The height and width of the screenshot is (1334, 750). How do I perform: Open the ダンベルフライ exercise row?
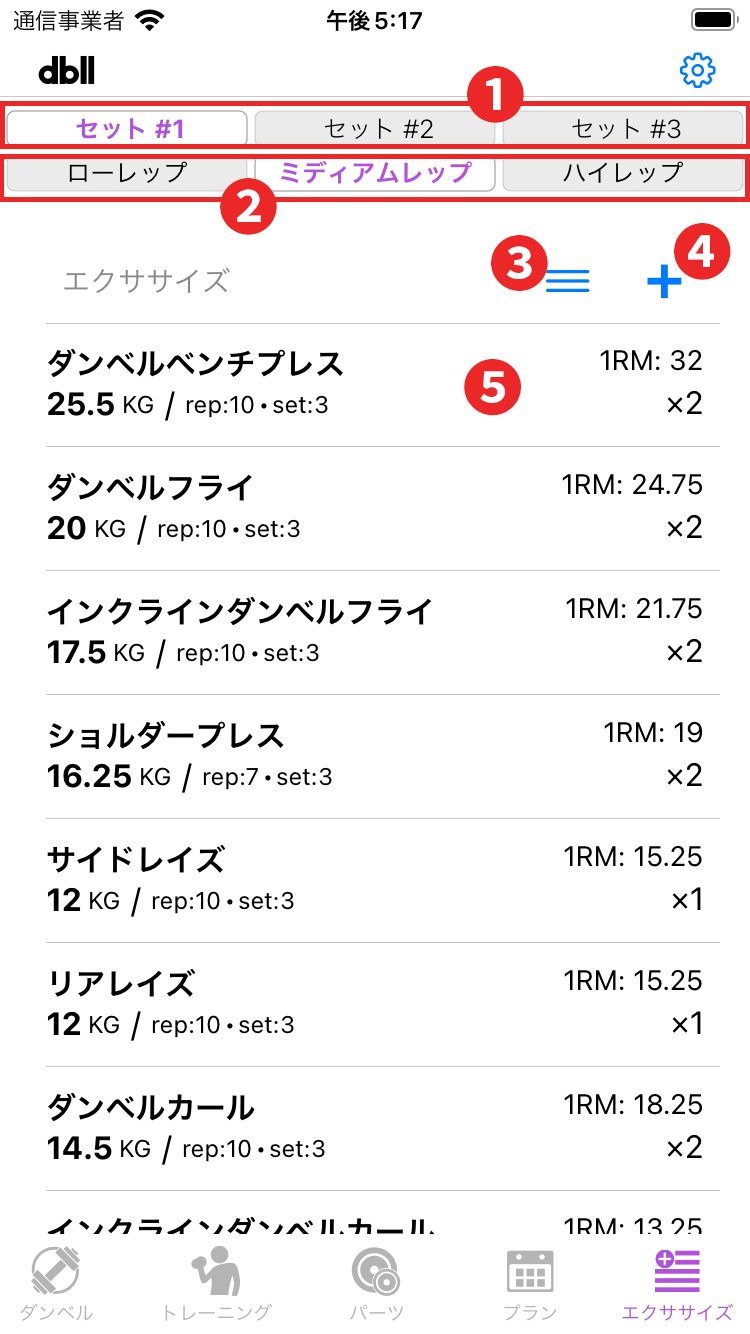click(x=375, y=509)
